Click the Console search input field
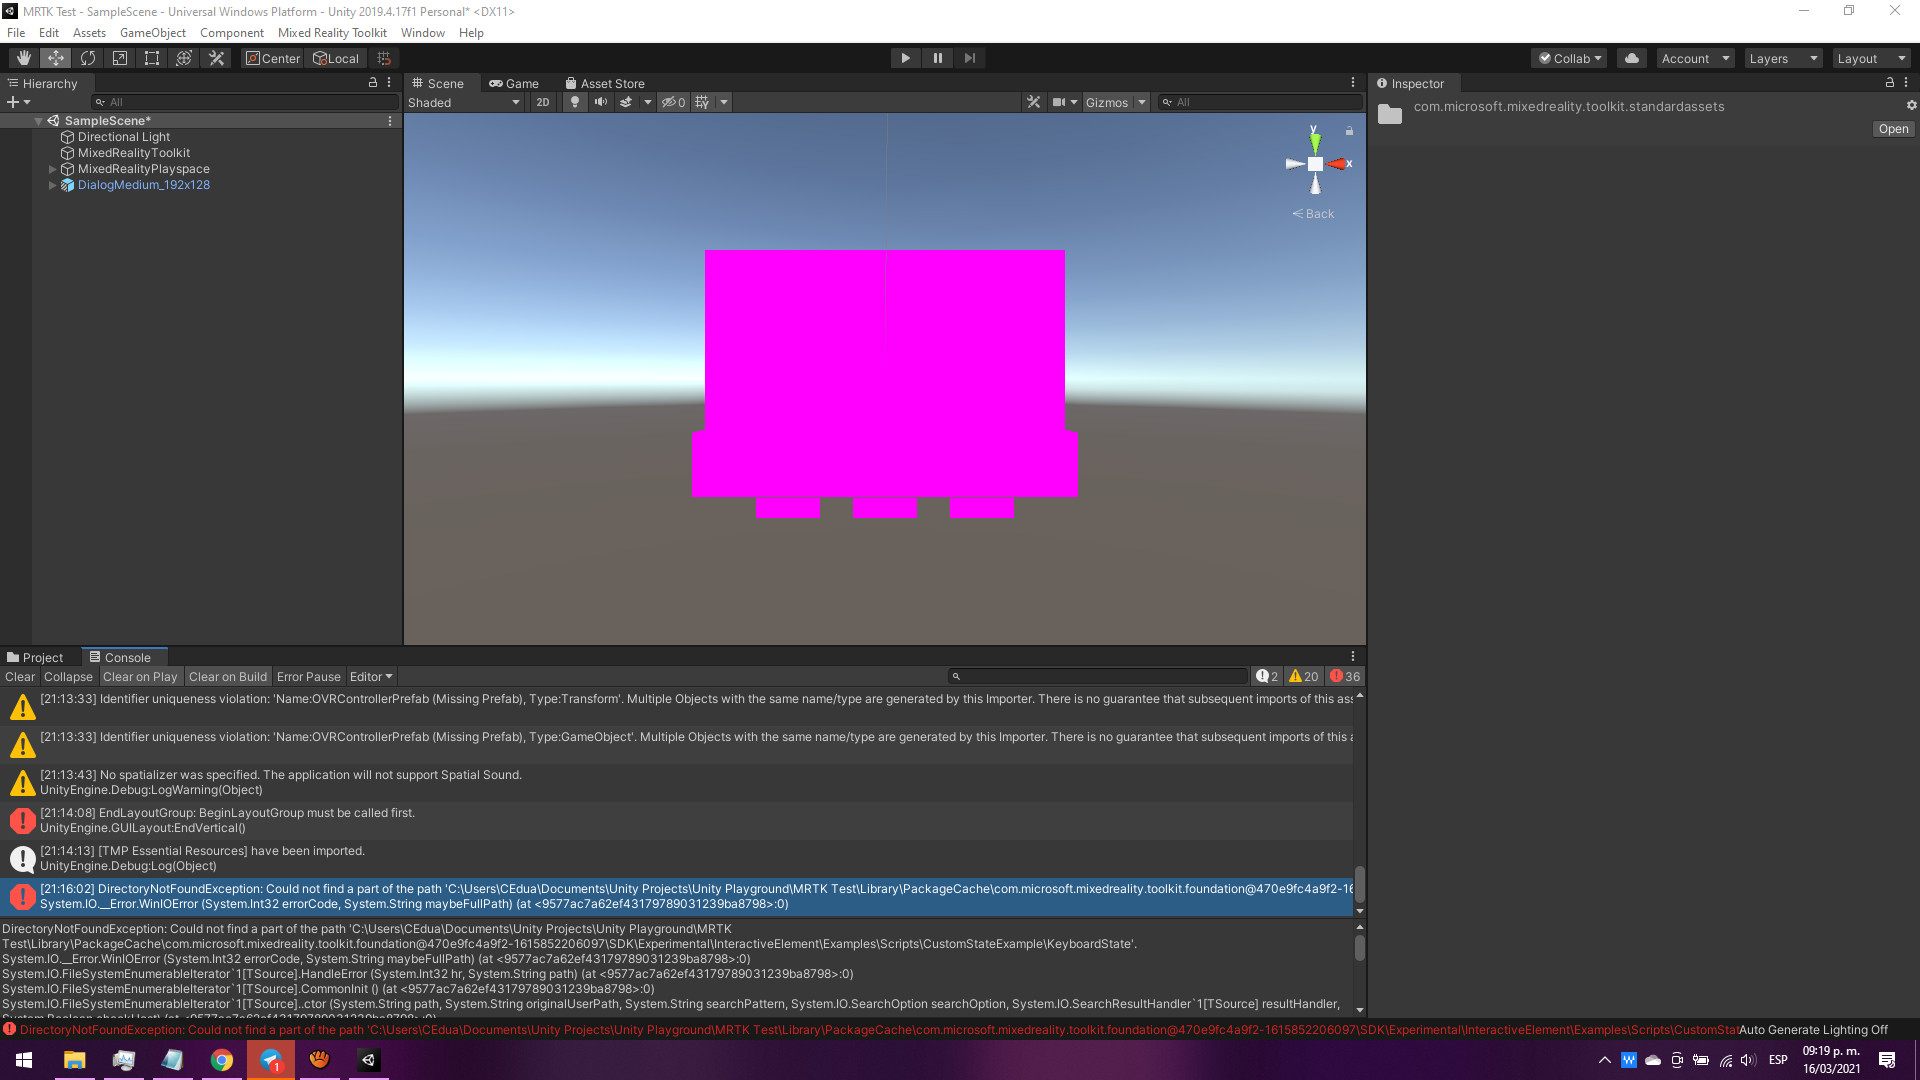This screenshot has width=1920, height=1080. (1098, 676)
